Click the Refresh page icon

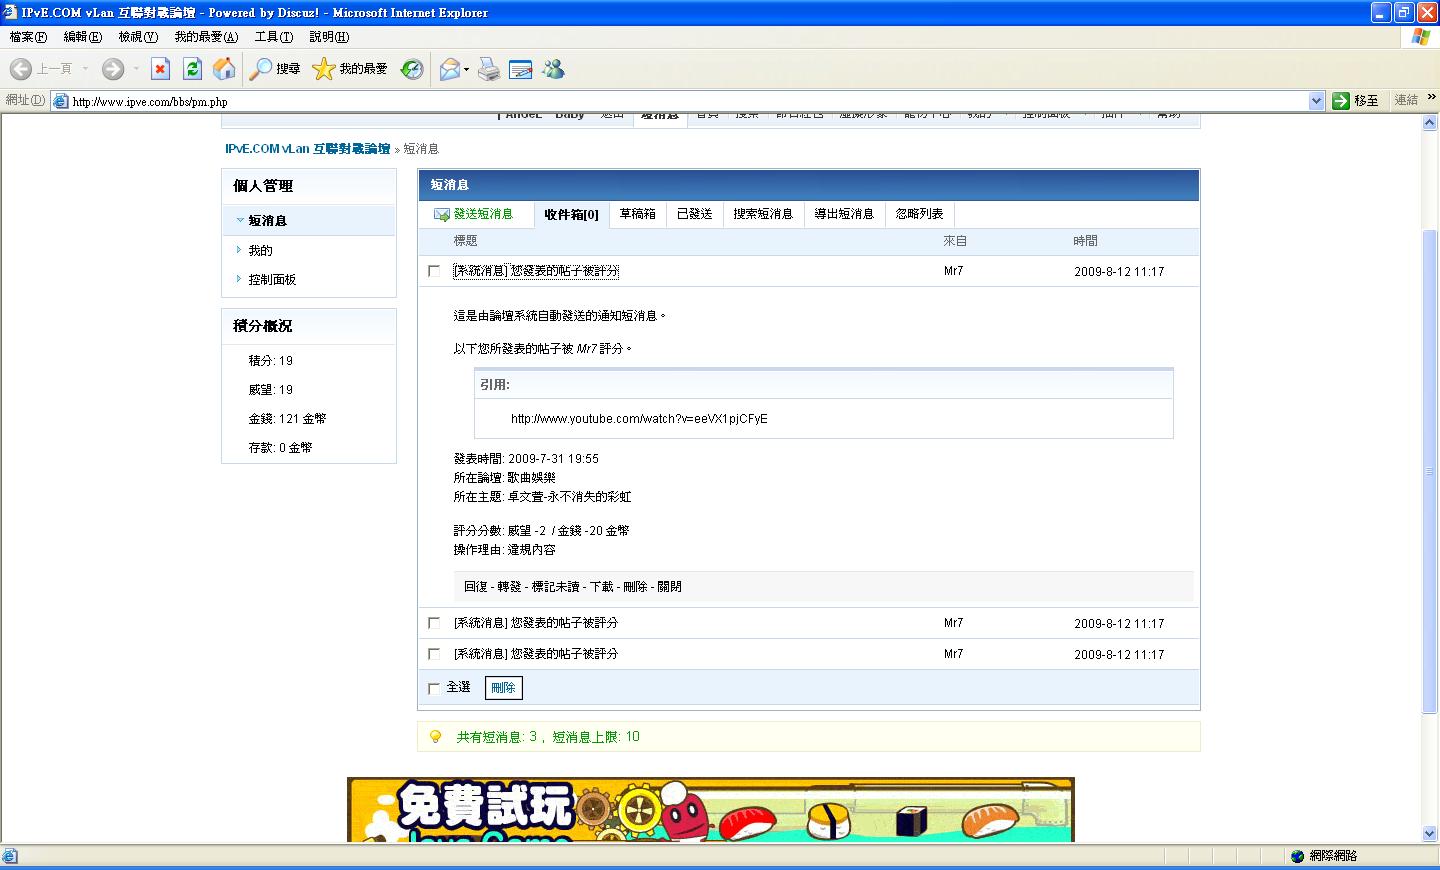pos(193,69)
